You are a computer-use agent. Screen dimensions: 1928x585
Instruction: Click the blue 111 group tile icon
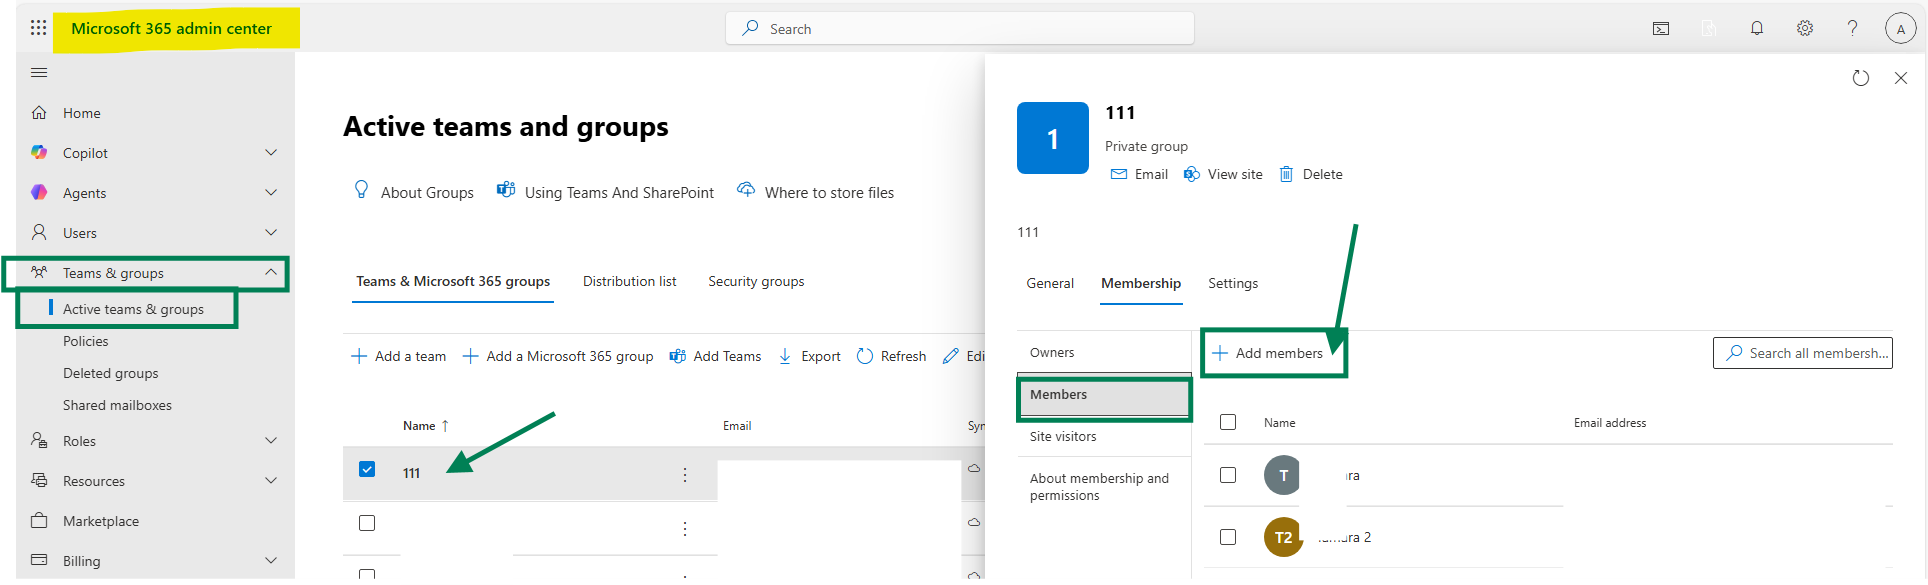1053,138
